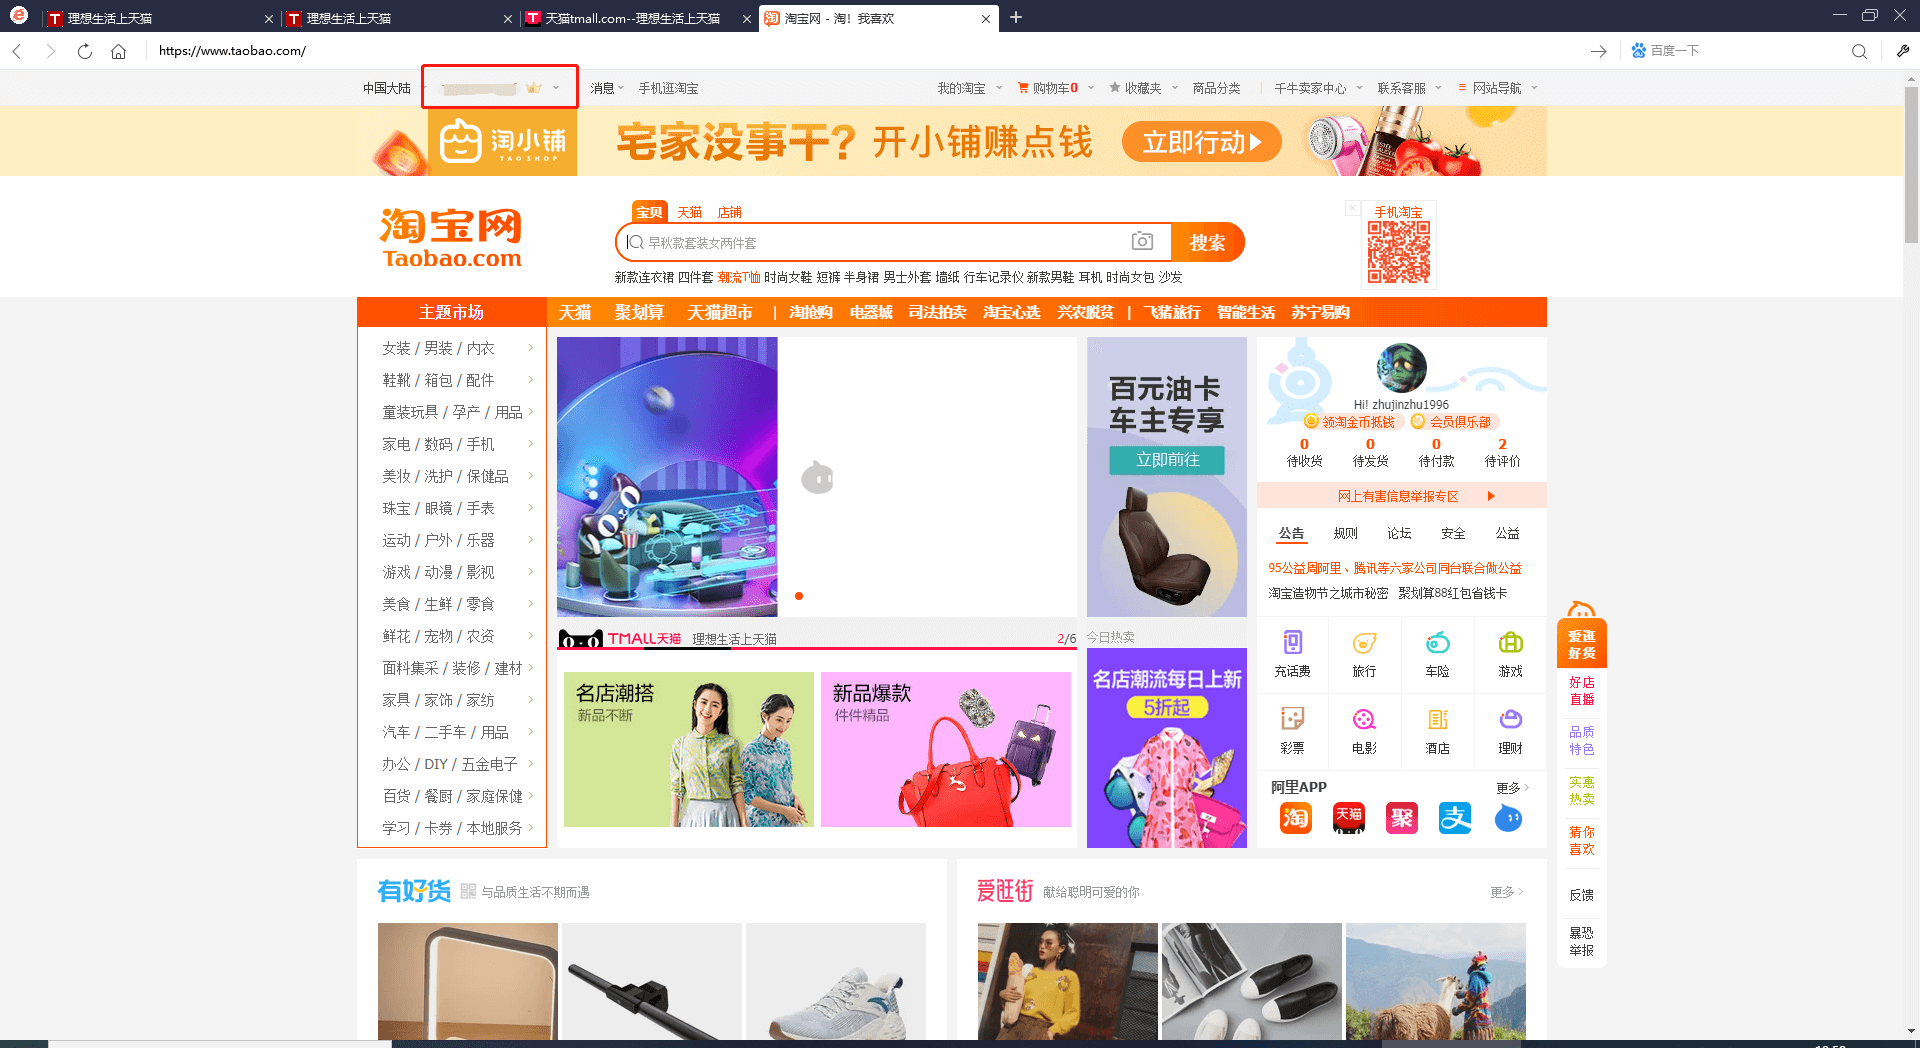1920x1048 pixels.
Task: Open 手机逛淘宝 in the top bar
Action: (x=668, y=88)
